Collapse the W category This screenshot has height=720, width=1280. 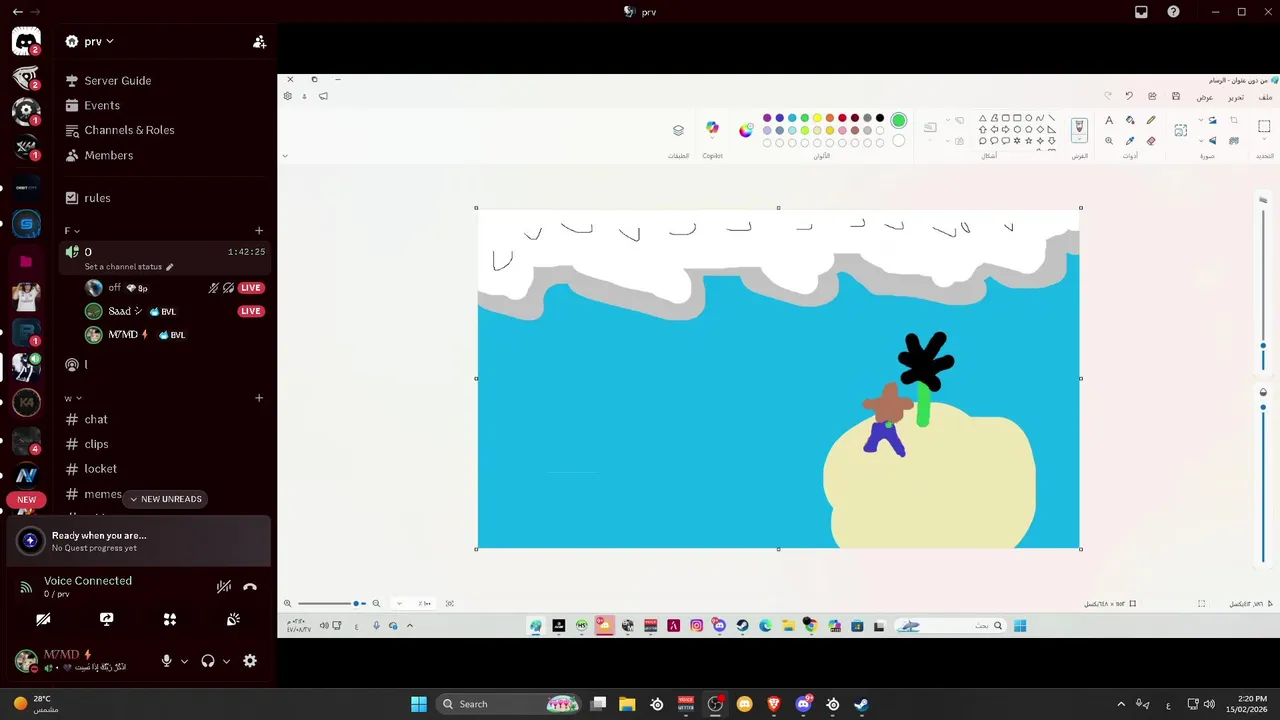click(72, 398)
